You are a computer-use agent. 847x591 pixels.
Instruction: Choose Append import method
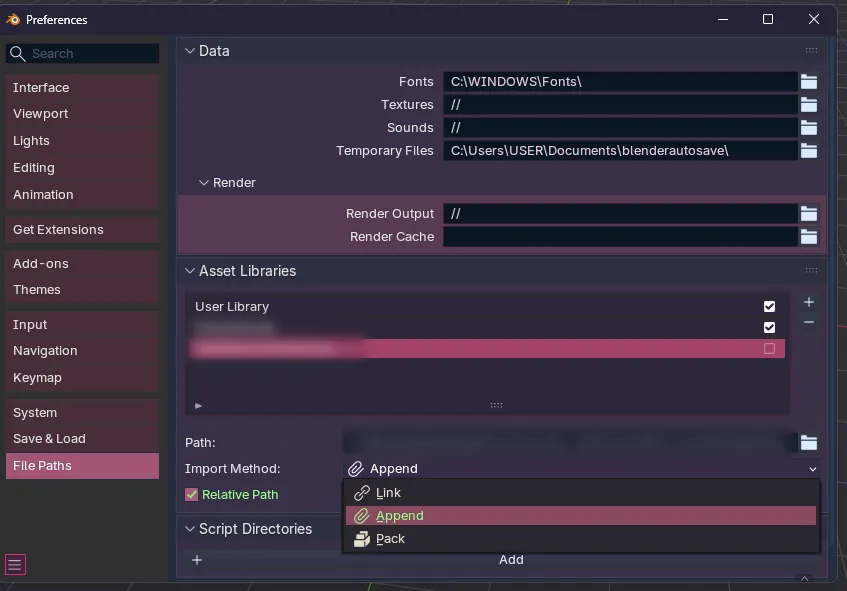coord(581,516)
